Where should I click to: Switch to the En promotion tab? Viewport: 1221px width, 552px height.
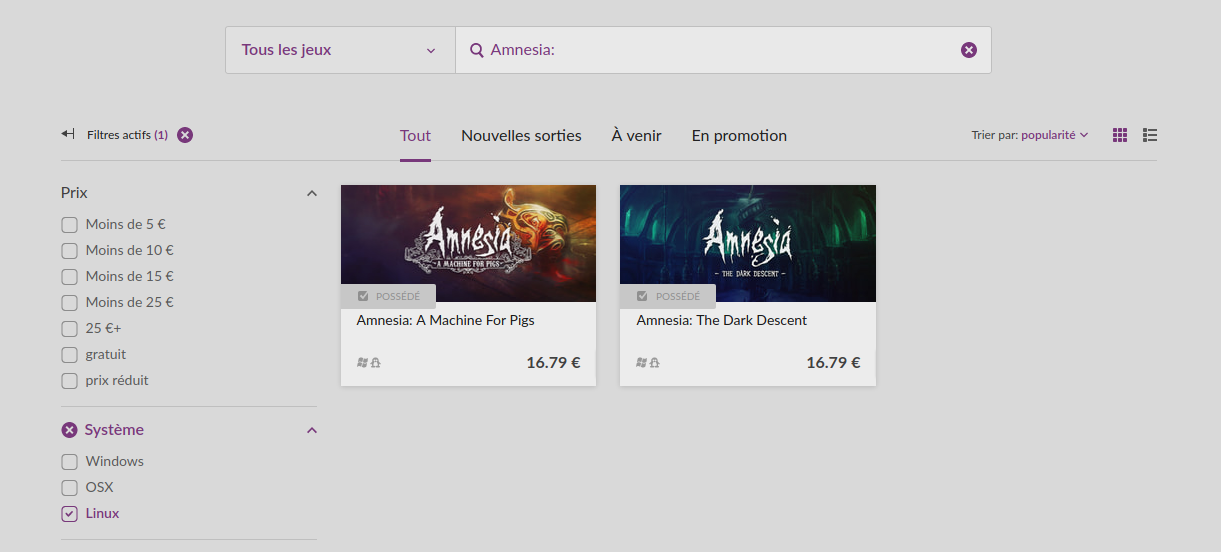(x=739, y=136)
